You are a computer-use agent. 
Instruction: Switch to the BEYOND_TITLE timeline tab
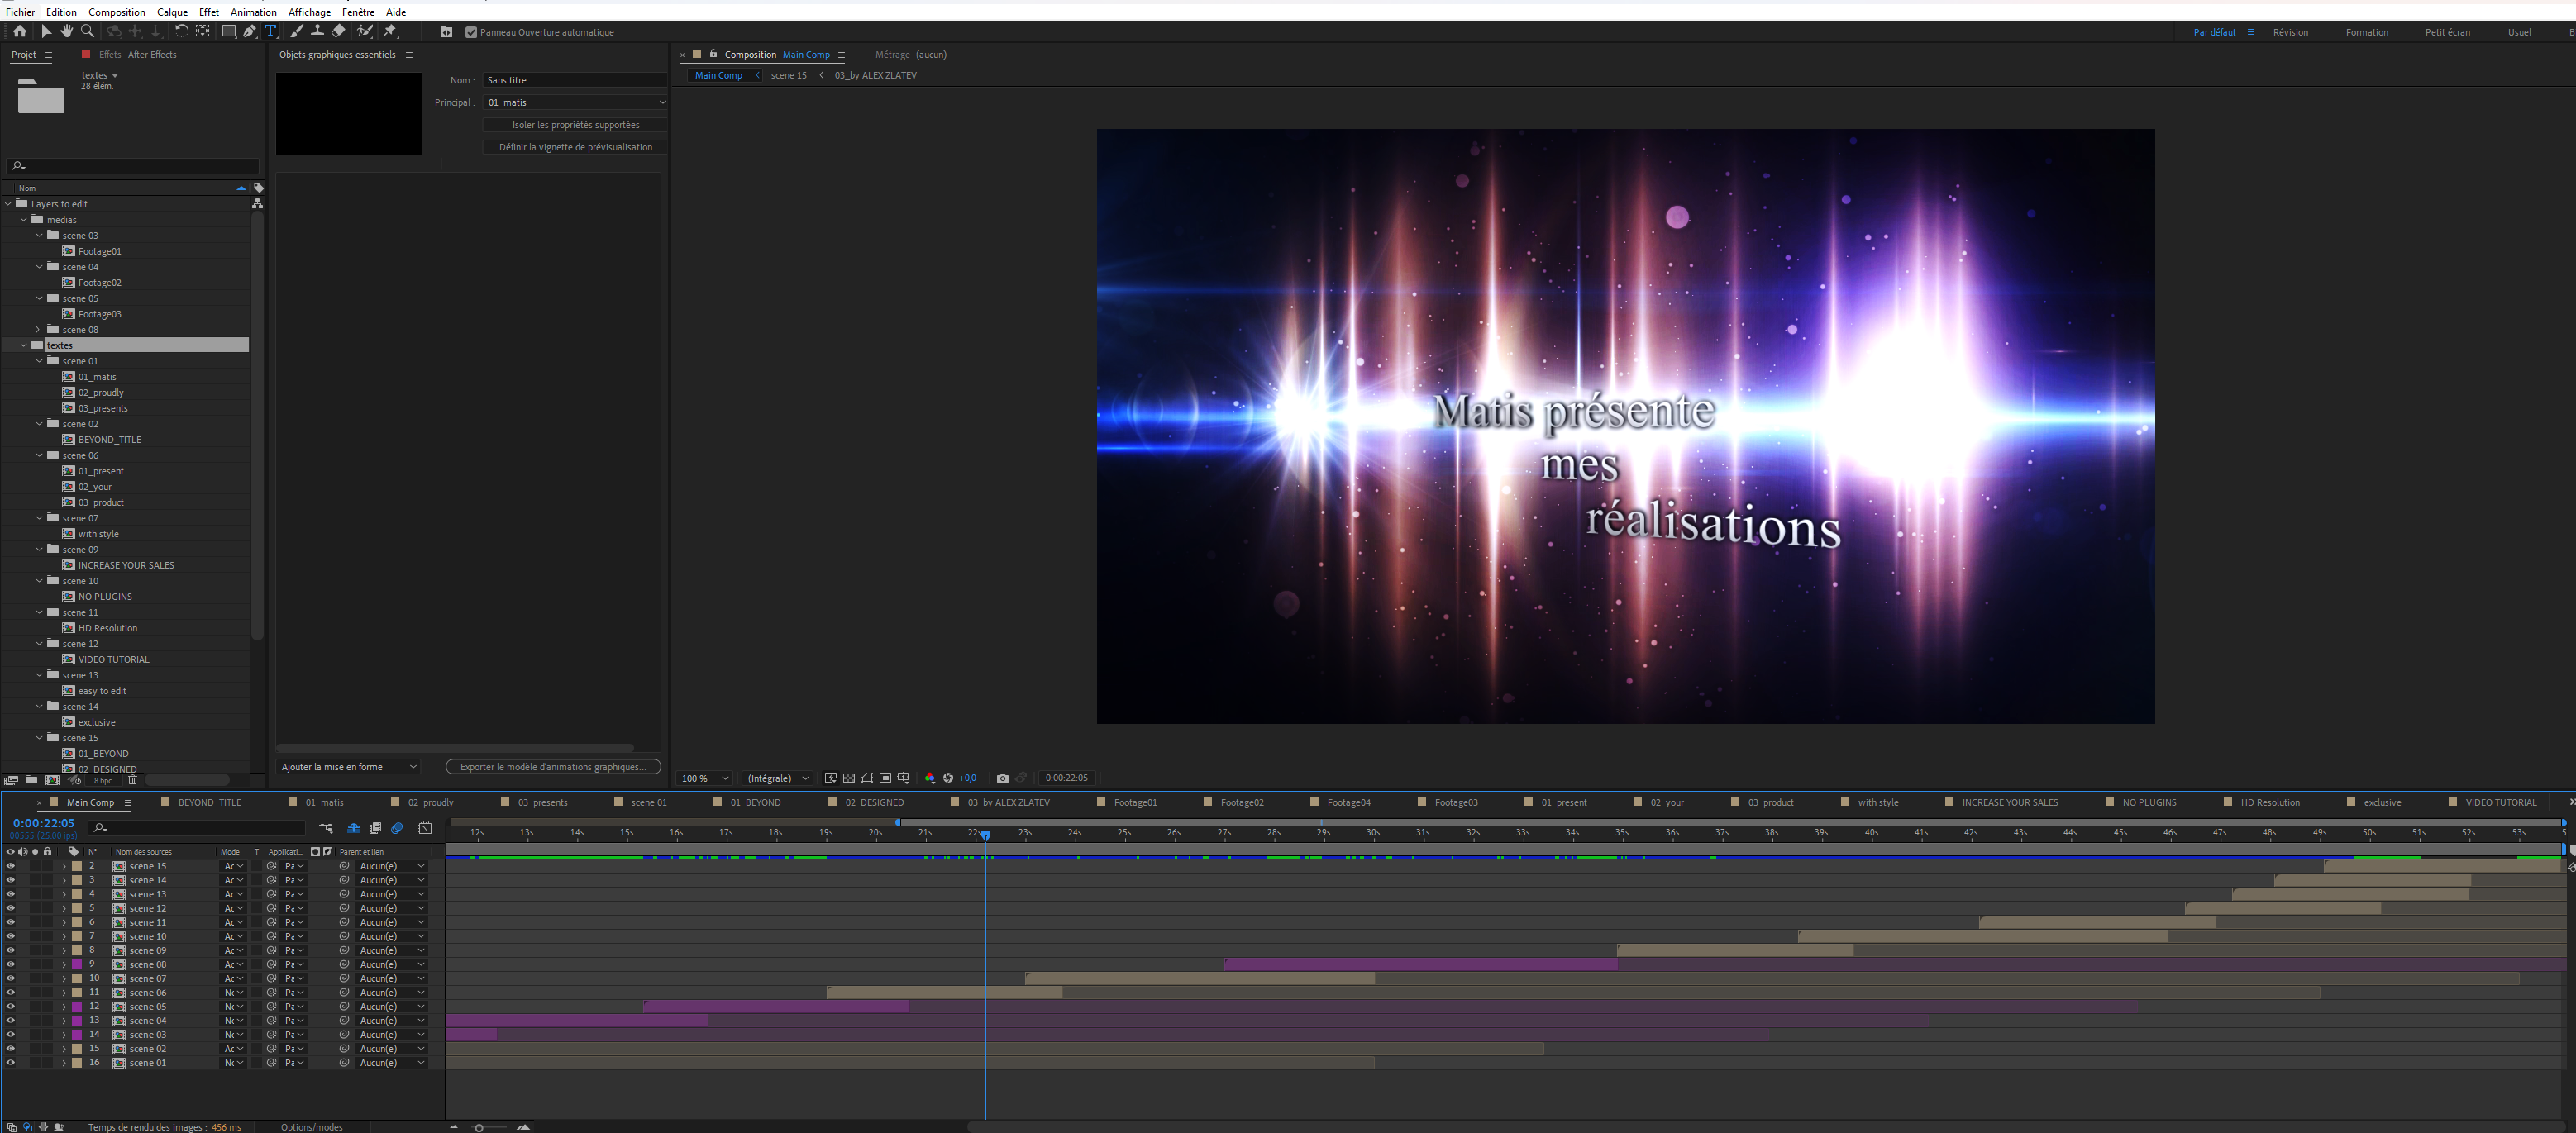209,802
